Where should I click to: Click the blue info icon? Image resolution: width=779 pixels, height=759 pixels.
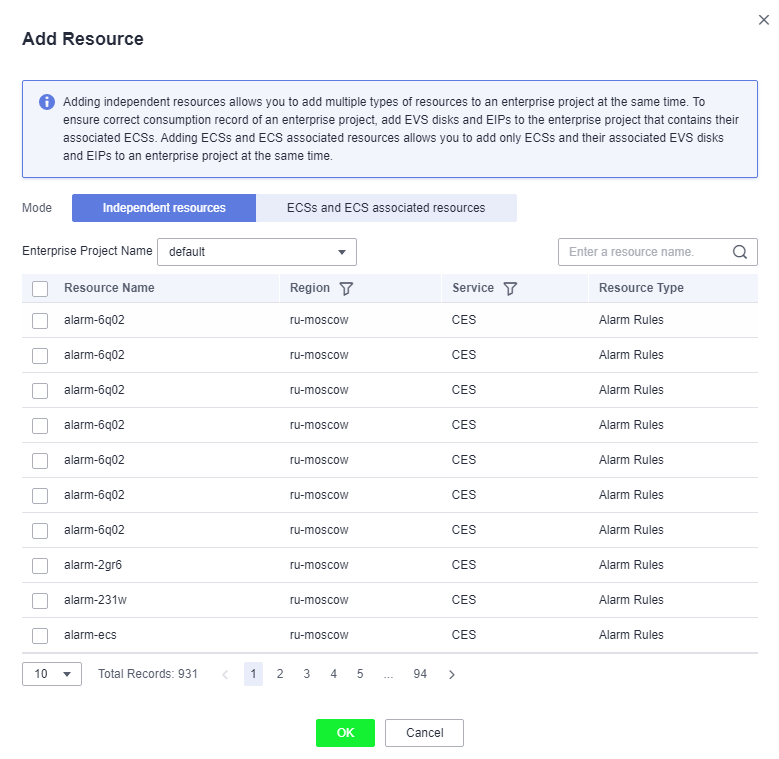coord(47,102)
